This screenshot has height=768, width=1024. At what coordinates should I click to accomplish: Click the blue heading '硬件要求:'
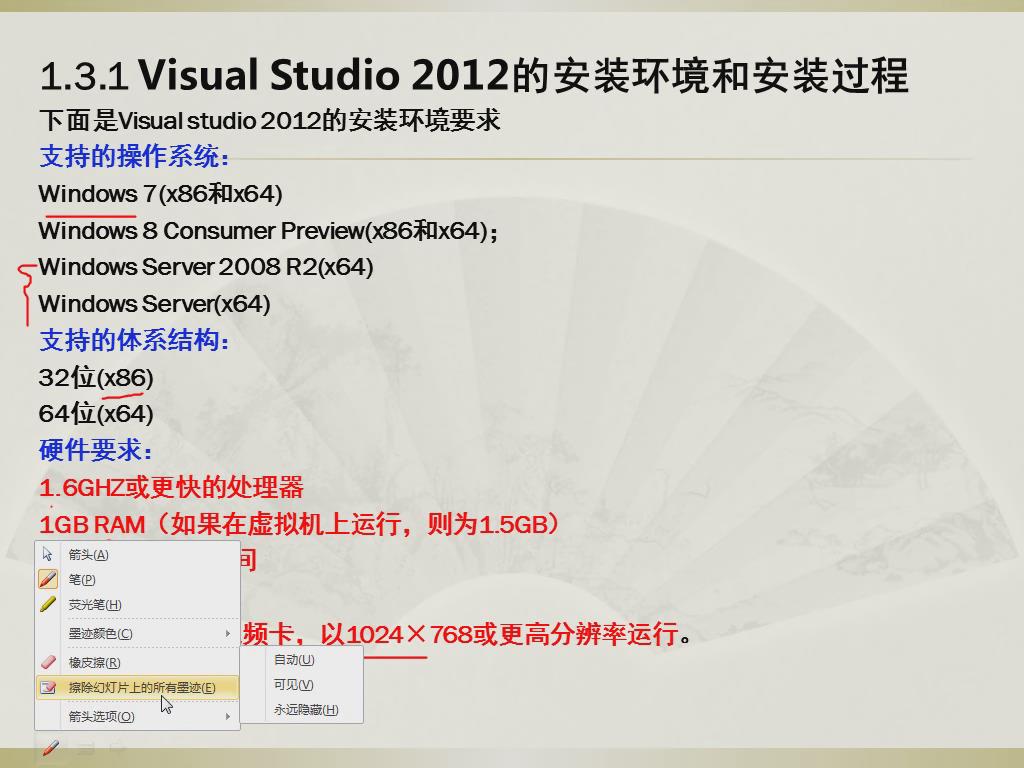pos(96,451)
